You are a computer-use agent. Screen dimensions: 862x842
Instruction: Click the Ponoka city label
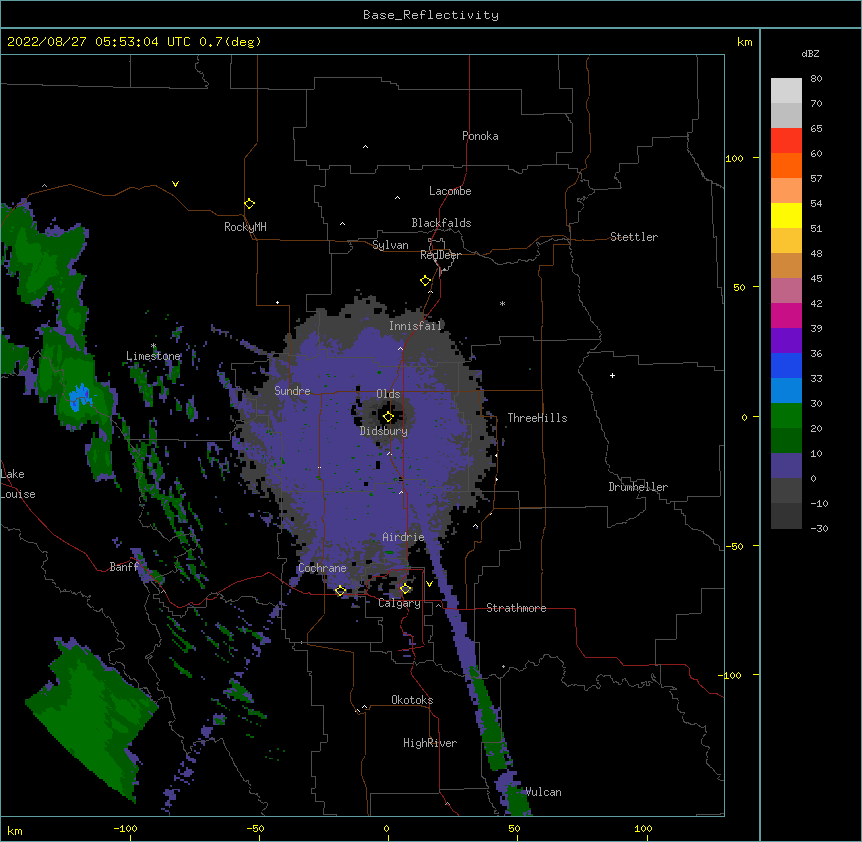pos(480,136)
